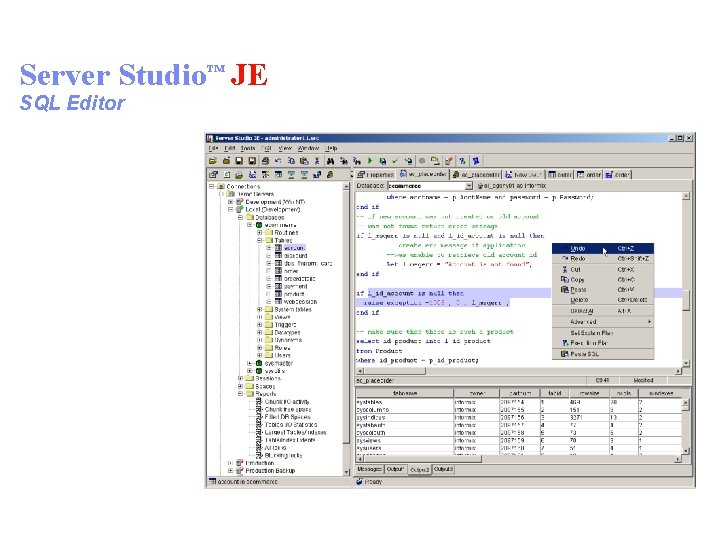
Task: Open the Help menu
Action: coord(331,148)
